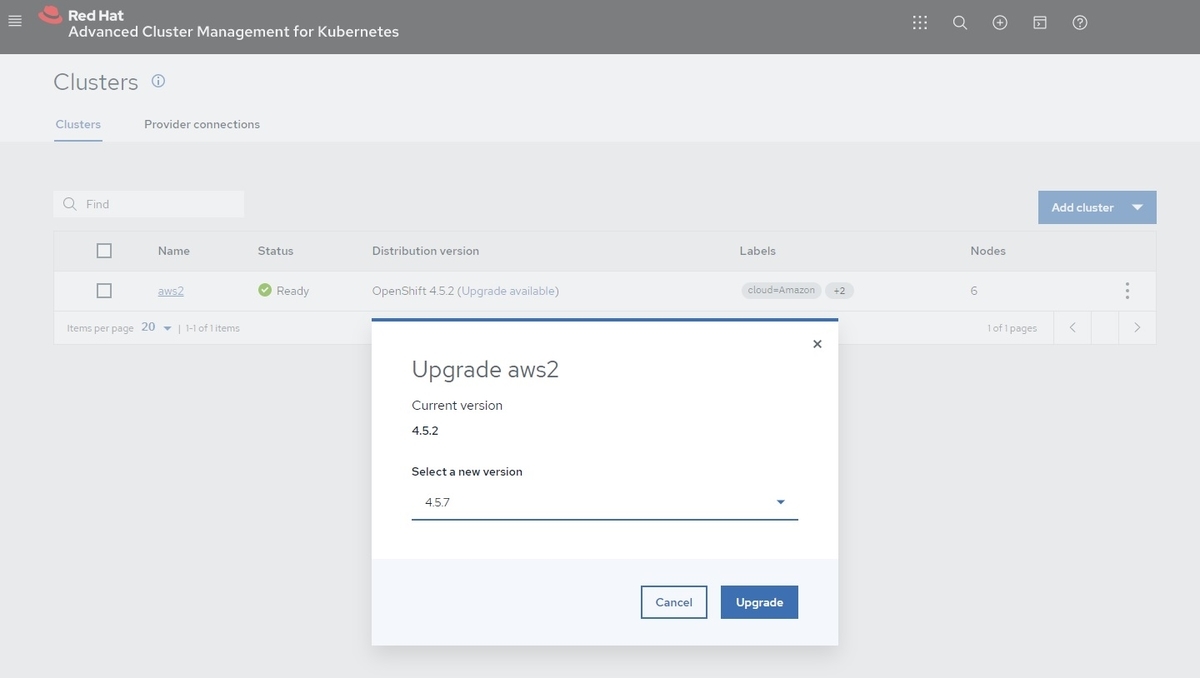Open the aws2 cluster link
Viewport: 1200px width, 678px height.
[x=171, y=291]
